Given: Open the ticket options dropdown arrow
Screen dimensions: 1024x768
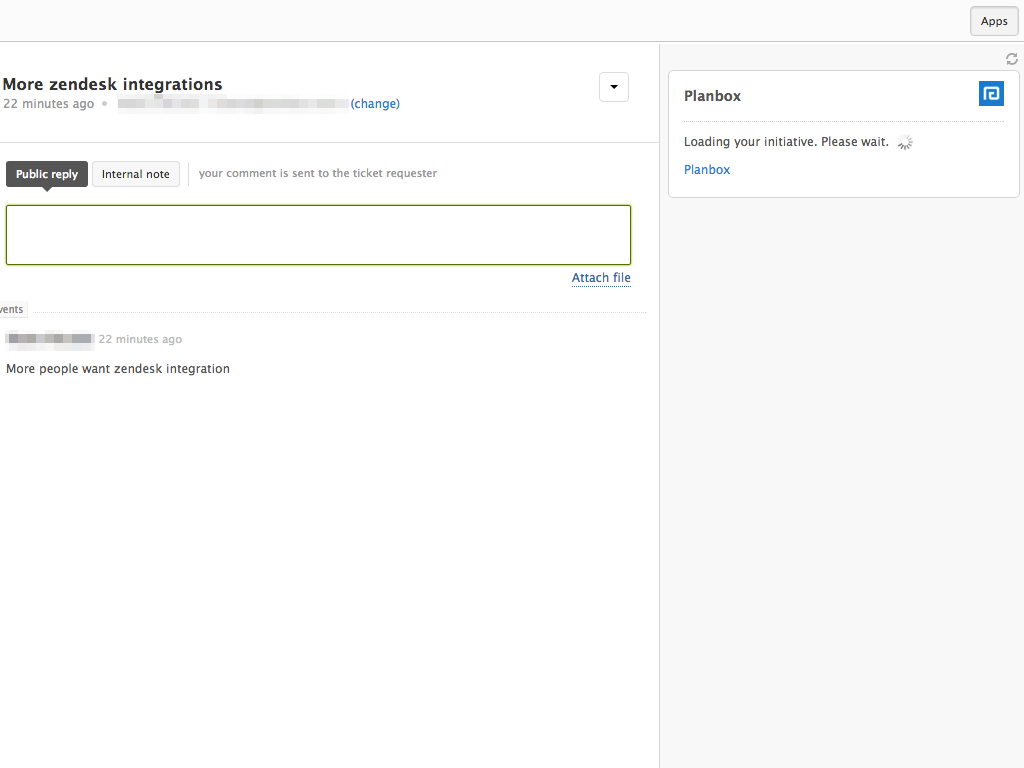Looking at the screenshot, I should tap(614, 87).
